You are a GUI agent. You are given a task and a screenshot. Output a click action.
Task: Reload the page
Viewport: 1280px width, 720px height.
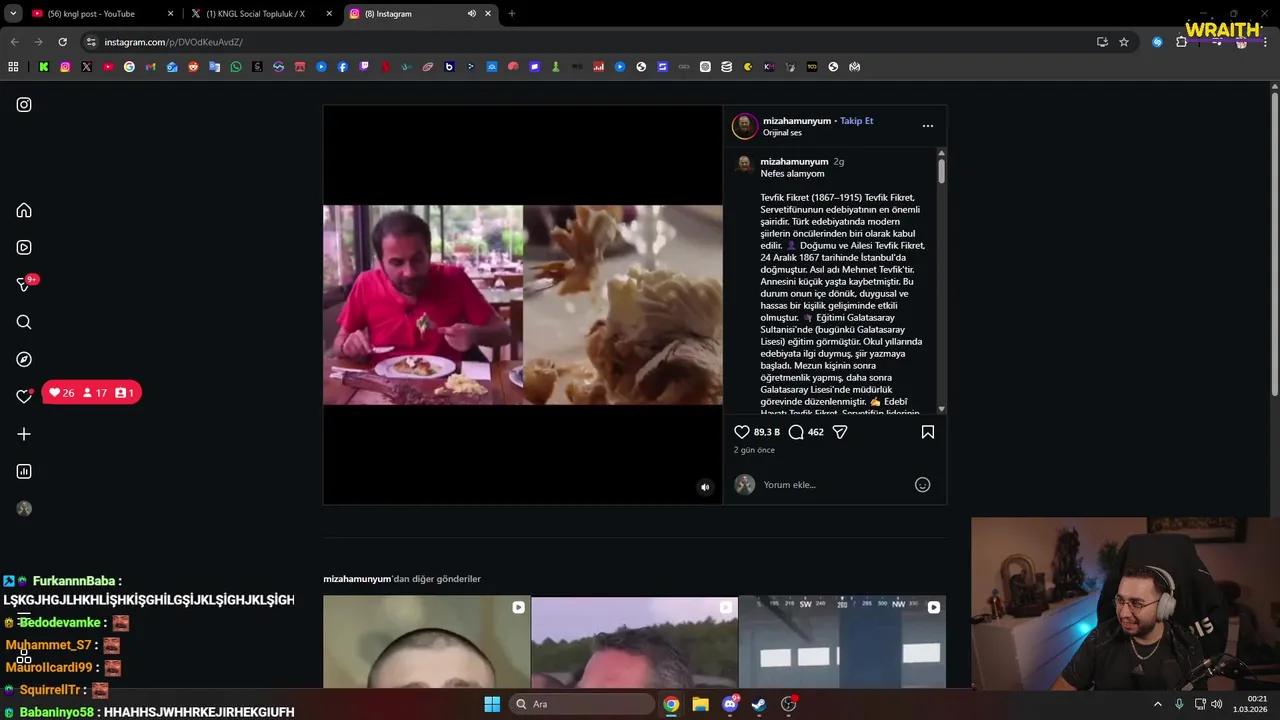(62, 42)
